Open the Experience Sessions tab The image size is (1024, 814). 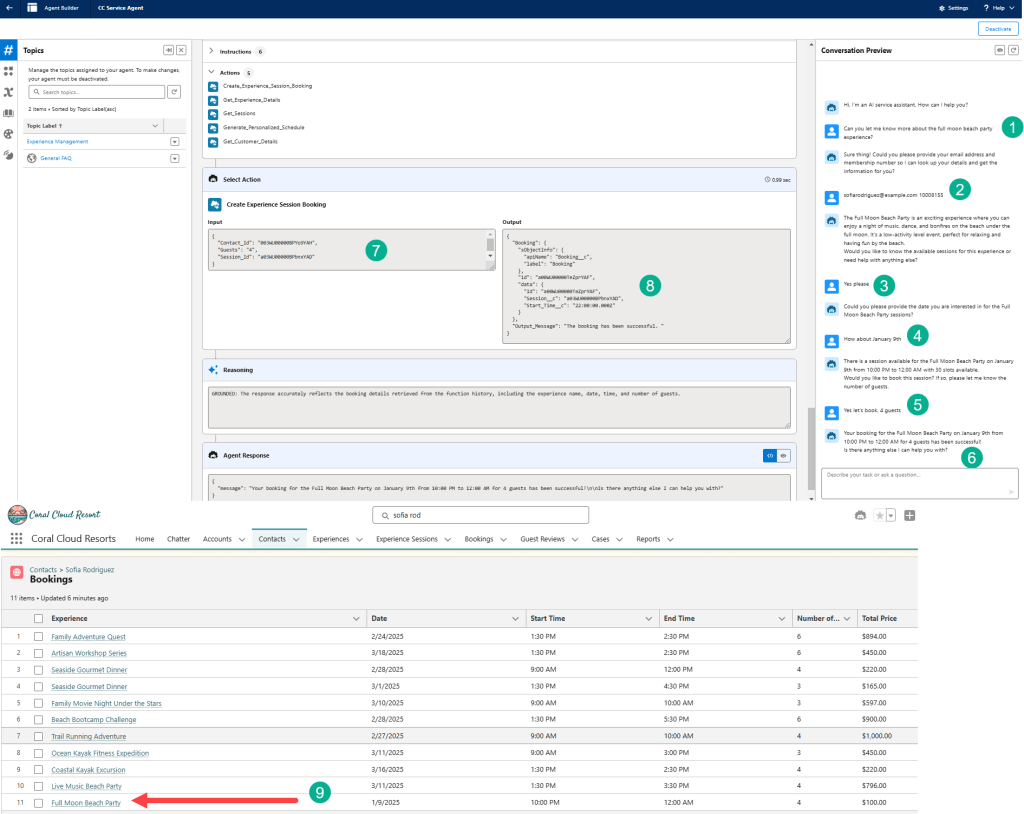[406, 539]
